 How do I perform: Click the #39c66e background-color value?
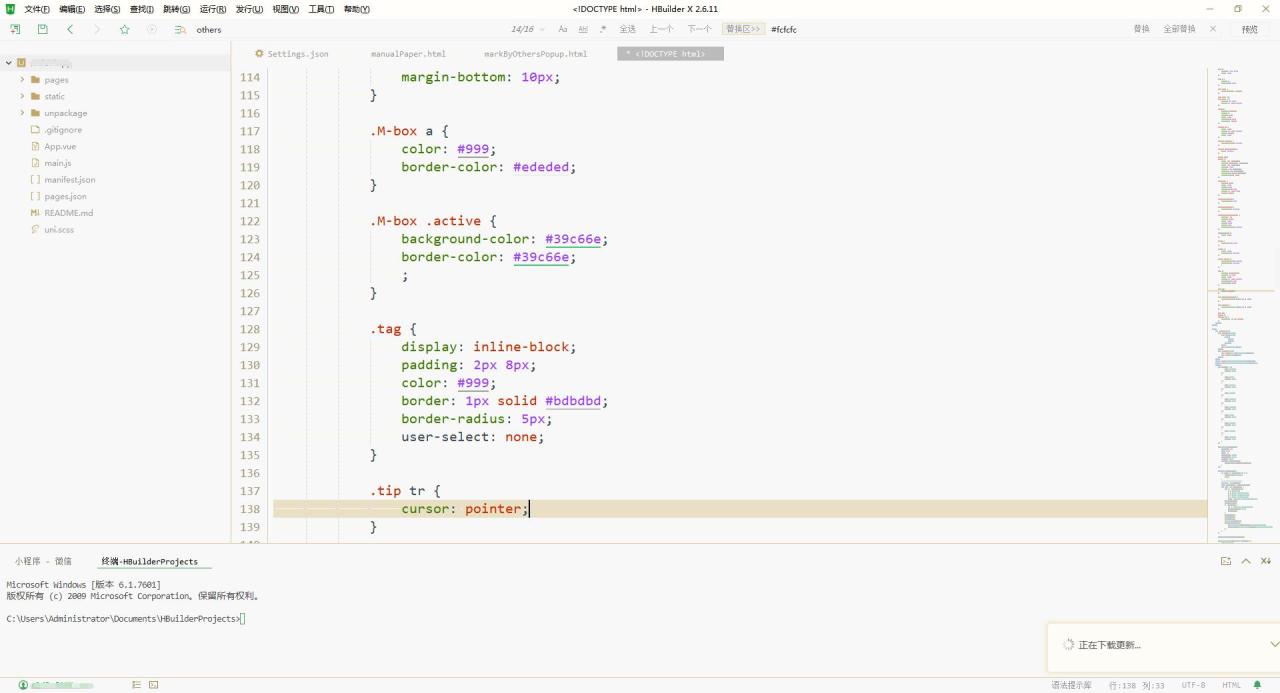(x=573, y=239)
